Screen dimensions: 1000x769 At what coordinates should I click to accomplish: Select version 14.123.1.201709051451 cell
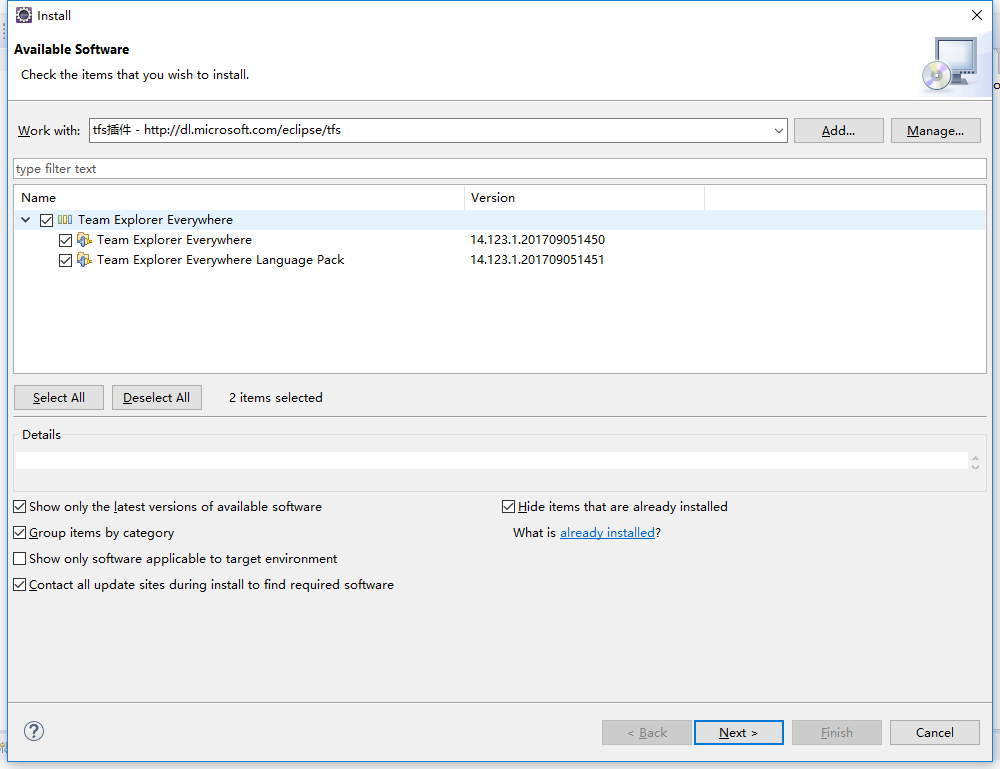click(537, 260)
